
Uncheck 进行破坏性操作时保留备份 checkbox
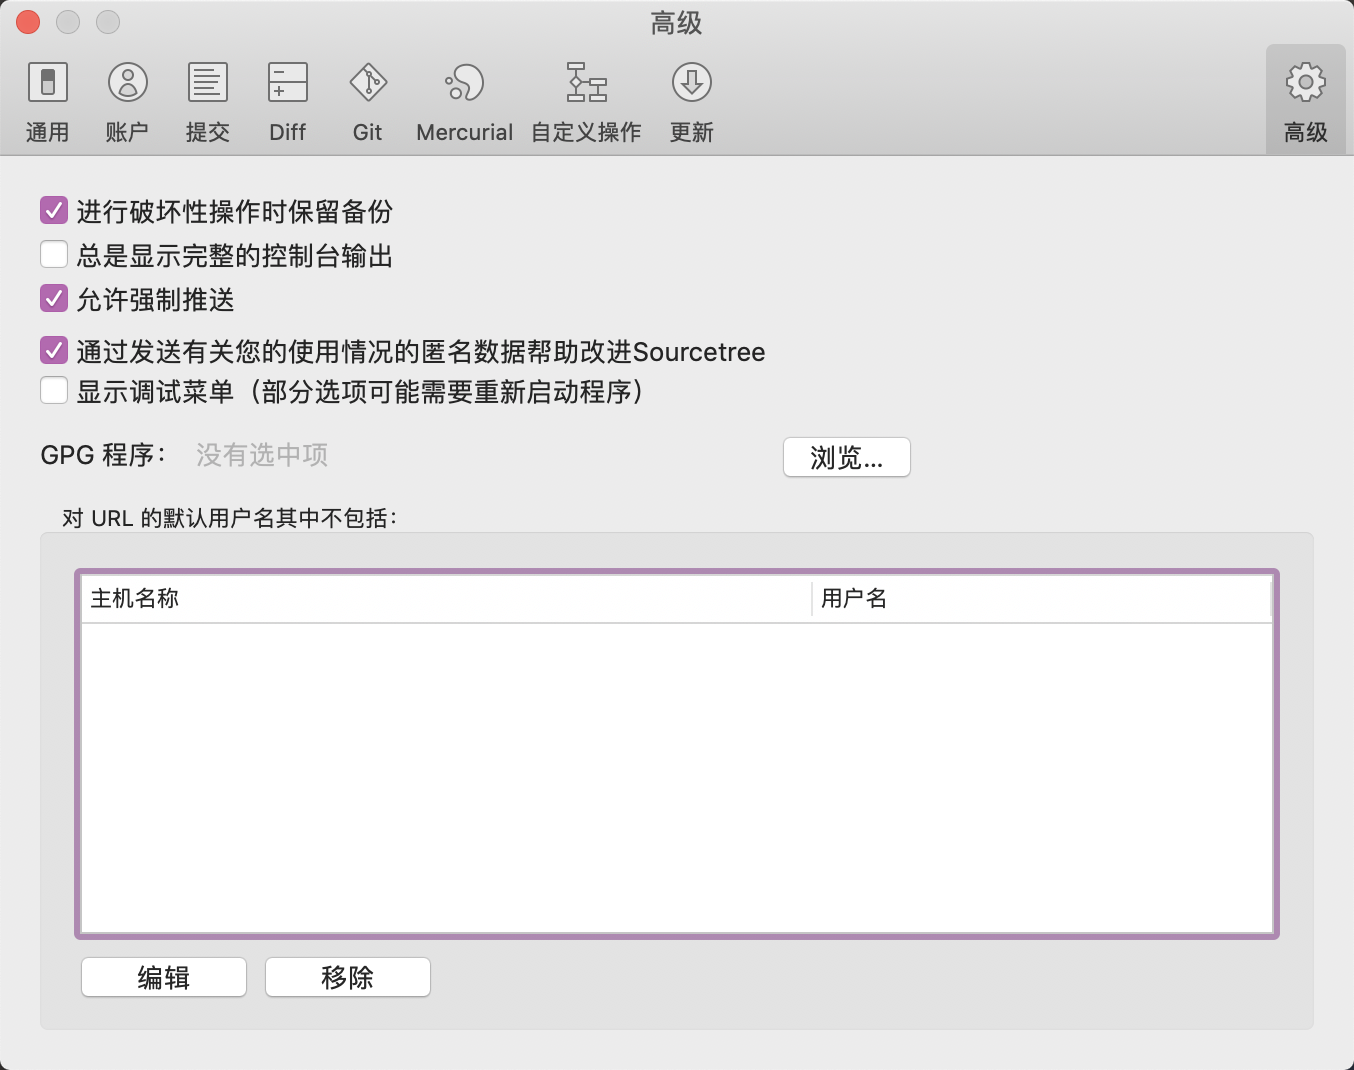pos(54,211)
